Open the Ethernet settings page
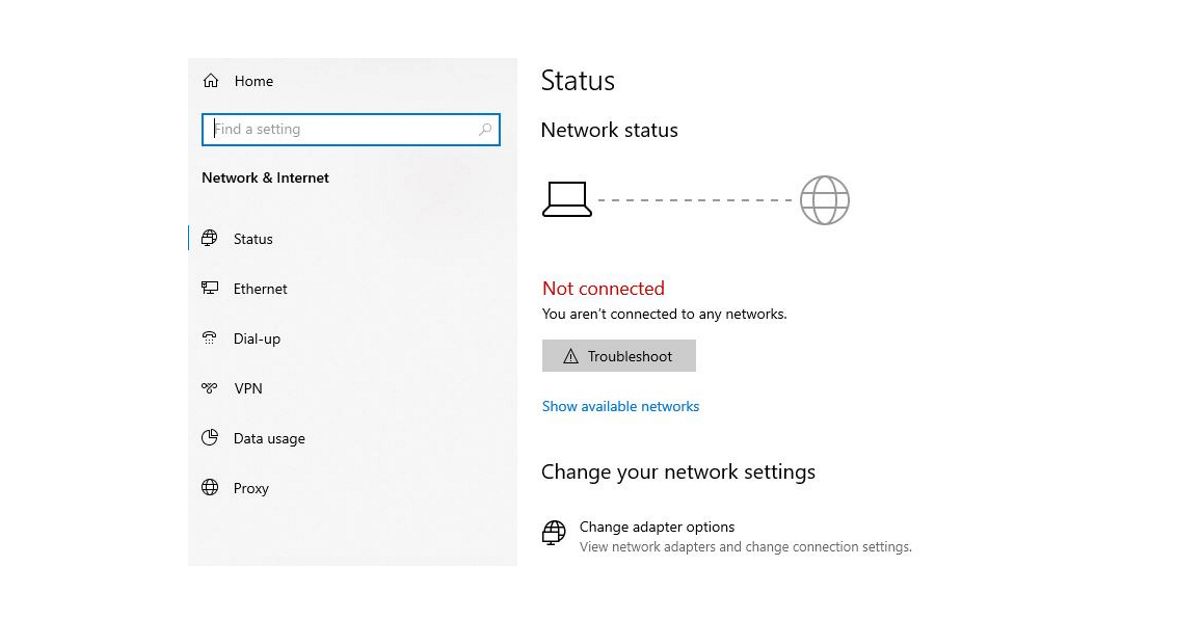The image size is (1200, 628). pos(260,288)
